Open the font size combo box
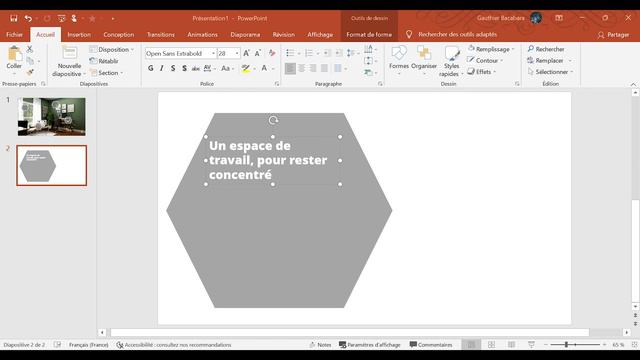 tap(228, 53)
